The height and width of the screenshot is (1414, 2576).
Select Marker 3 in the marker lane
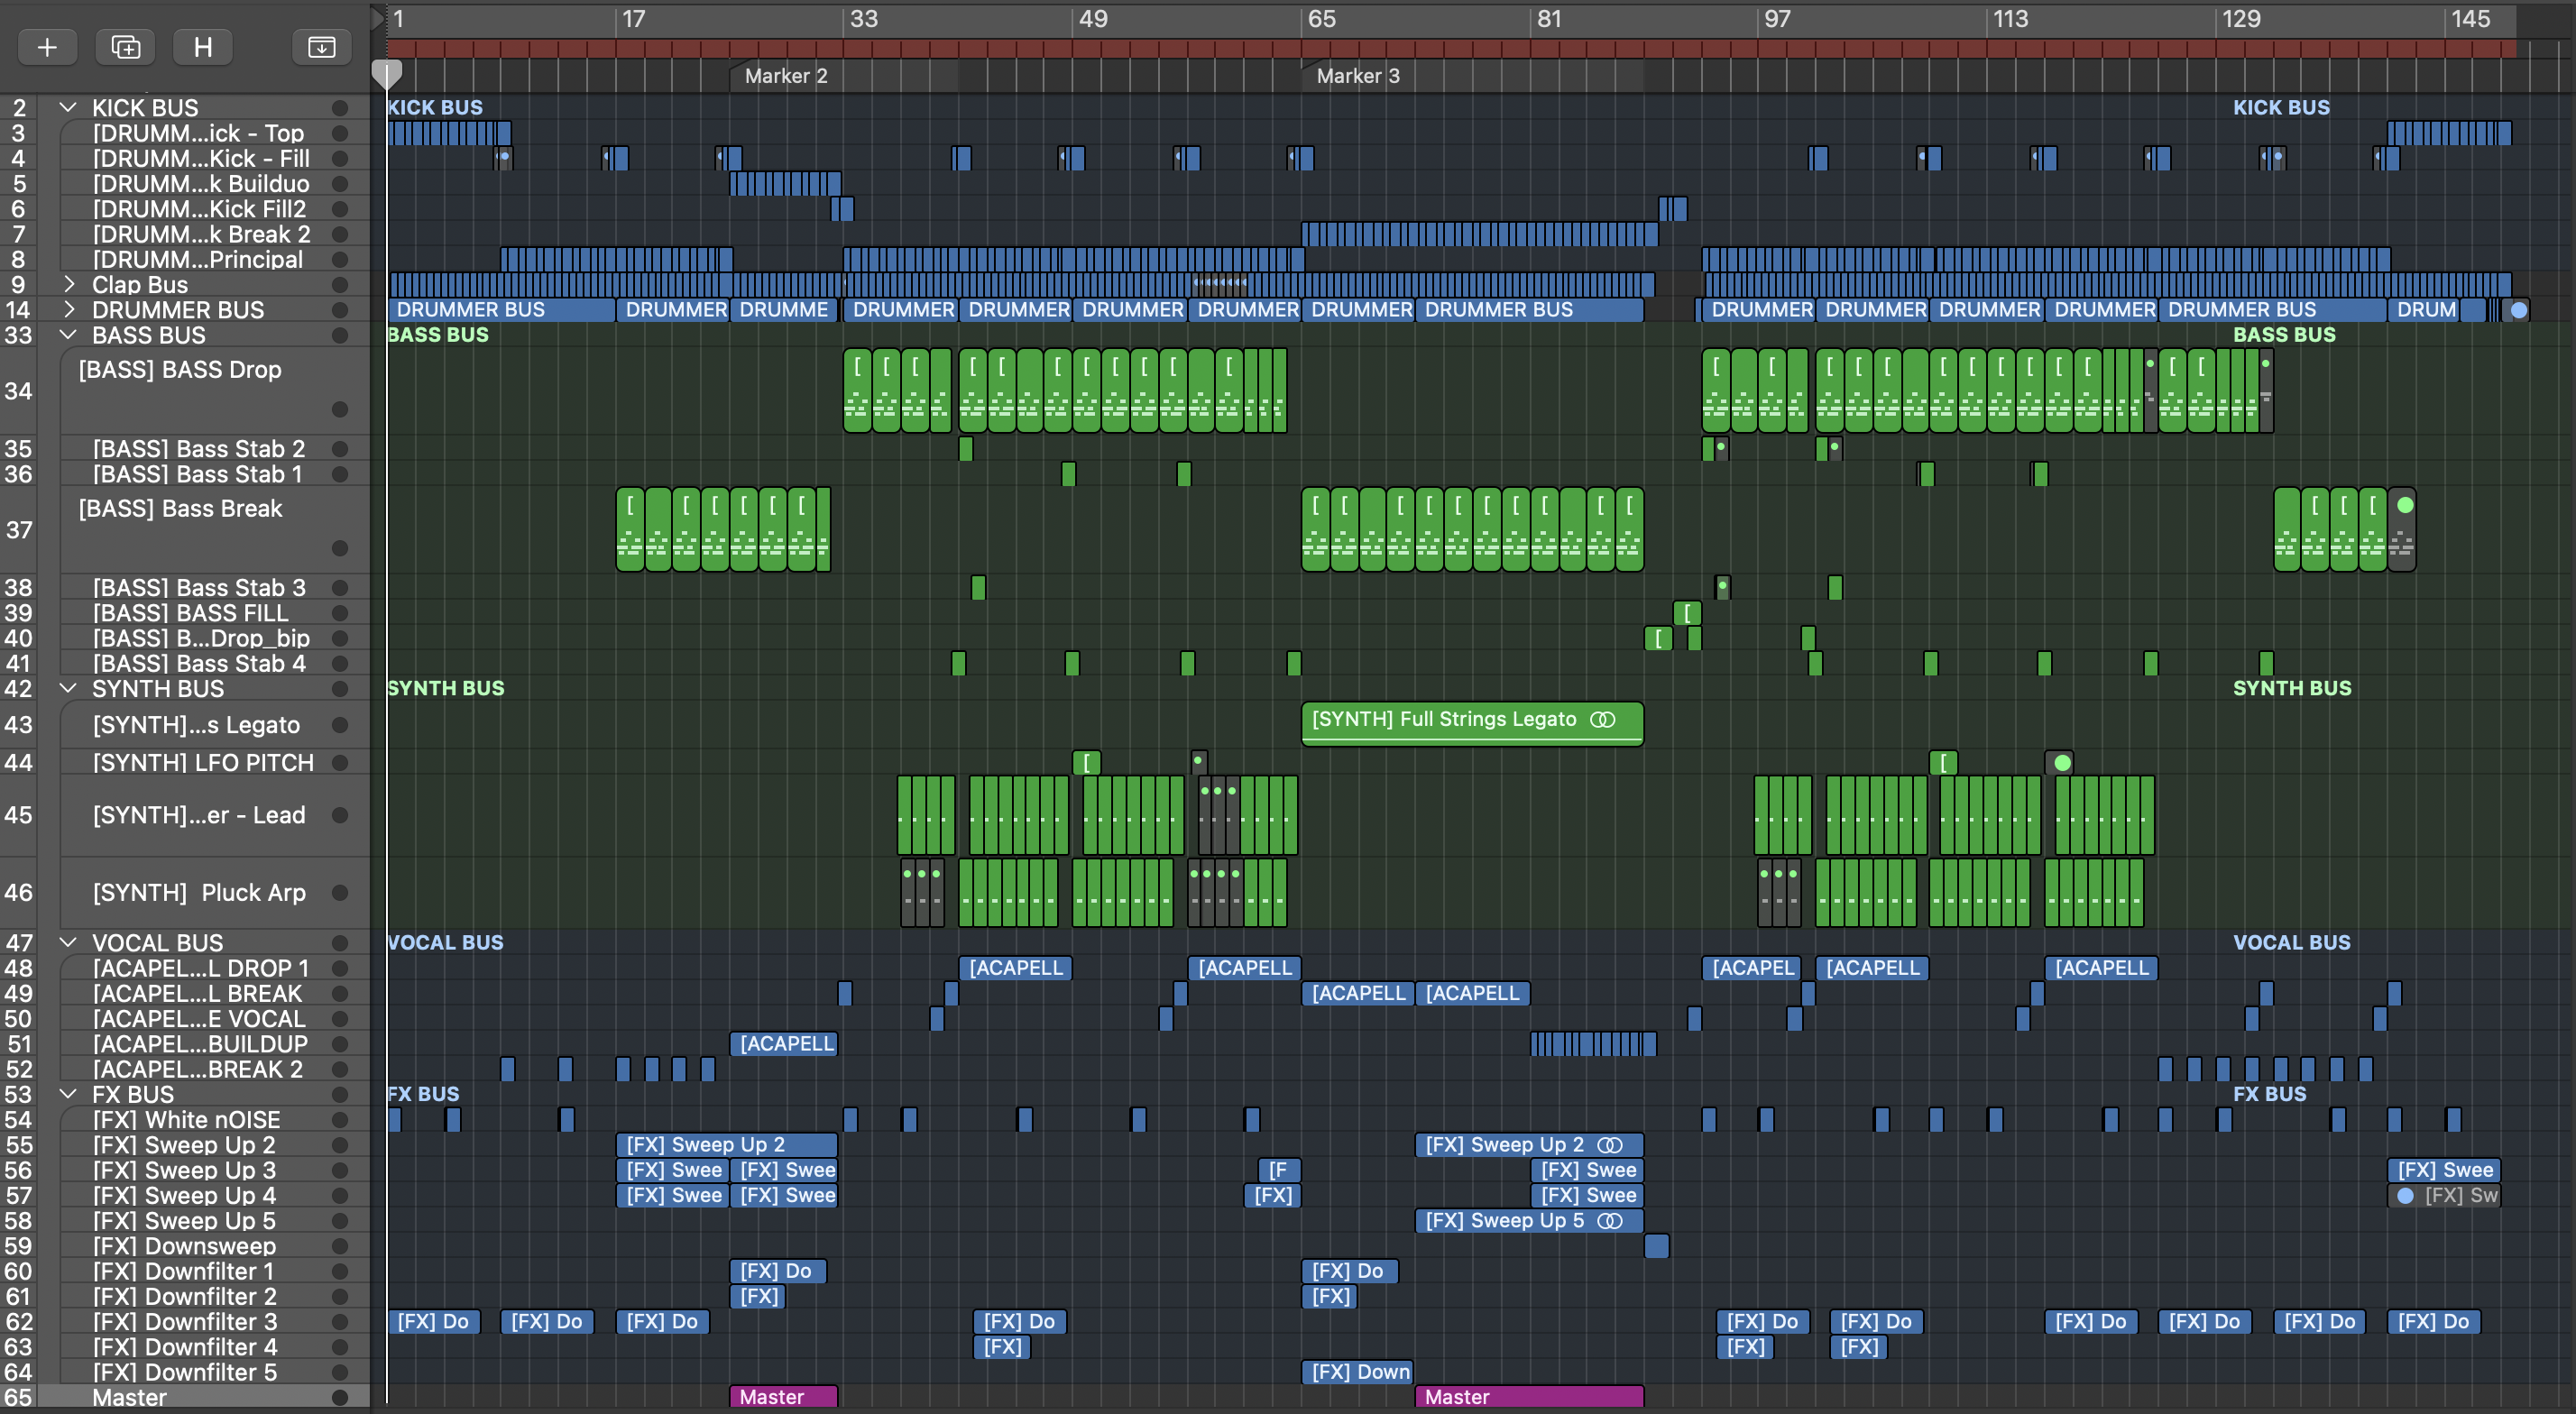pos(1358,76)
